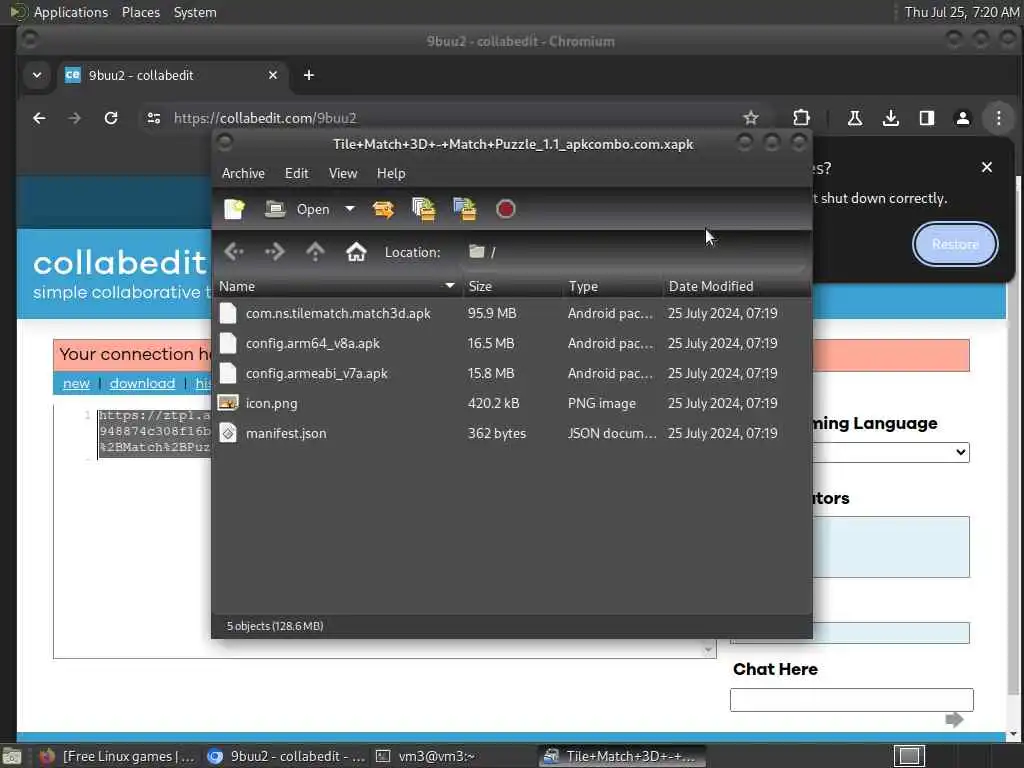This screenshot has width=1024, height=768.
Task: Switch to vm3@vm3 terminal in taskbar
Action: [426, 756]
